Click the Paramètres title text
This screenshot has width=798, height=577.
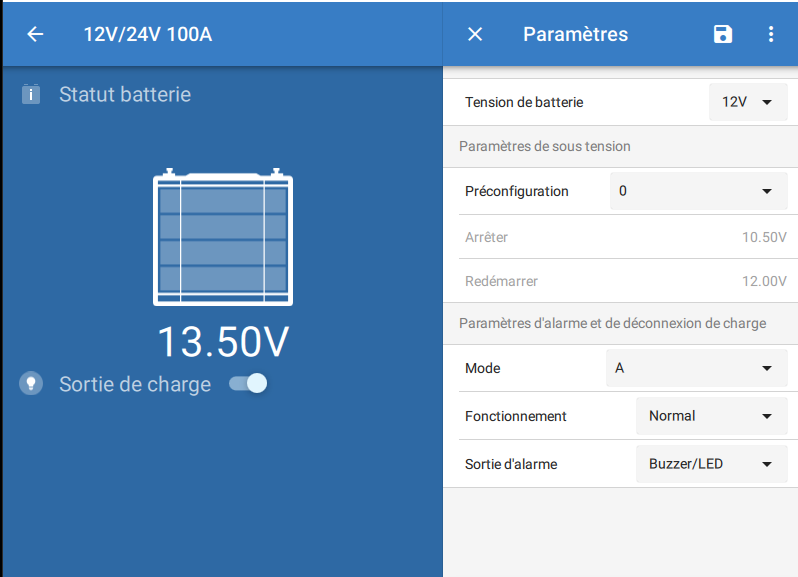pos(576,35)
